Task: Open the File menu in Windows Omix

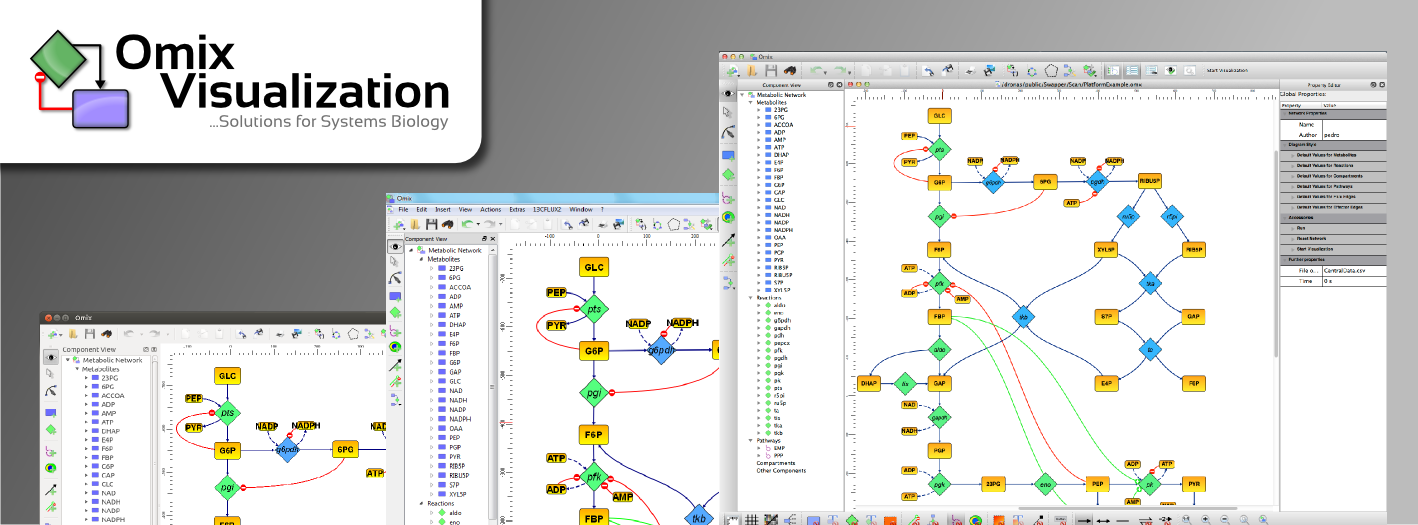Action: tap(403, 209)
